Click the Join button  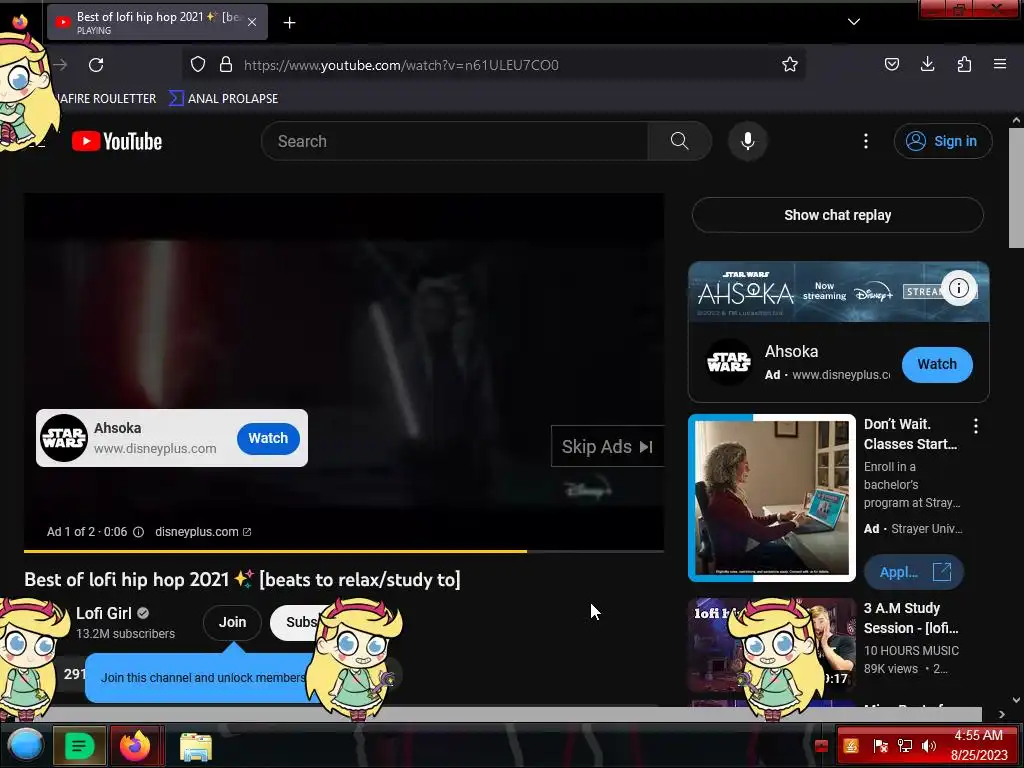pyautogui.click(x=232, y=622)
